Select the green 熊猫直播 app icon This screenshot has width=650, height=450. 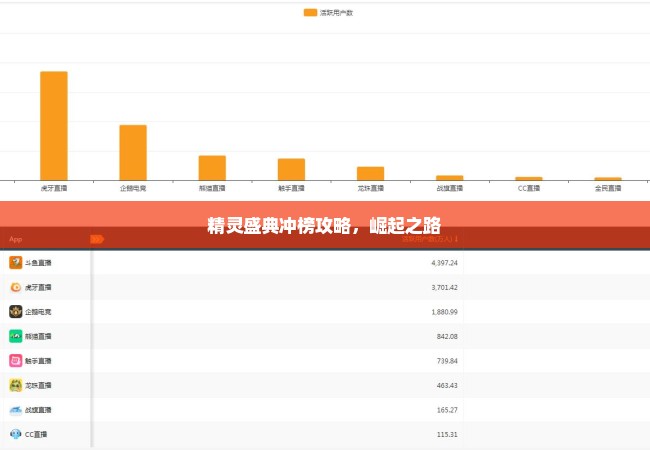15,336
